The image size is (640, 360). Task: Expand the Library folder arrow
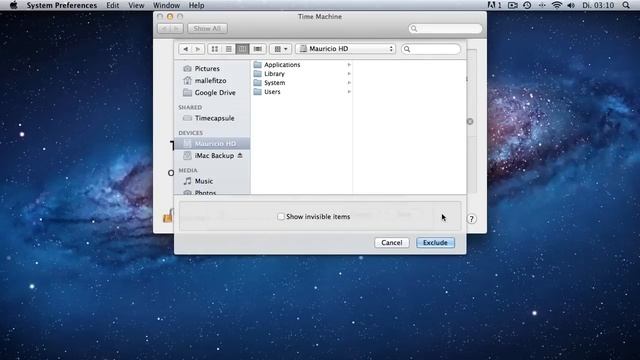pyautogui.click(x=349, y=73)
